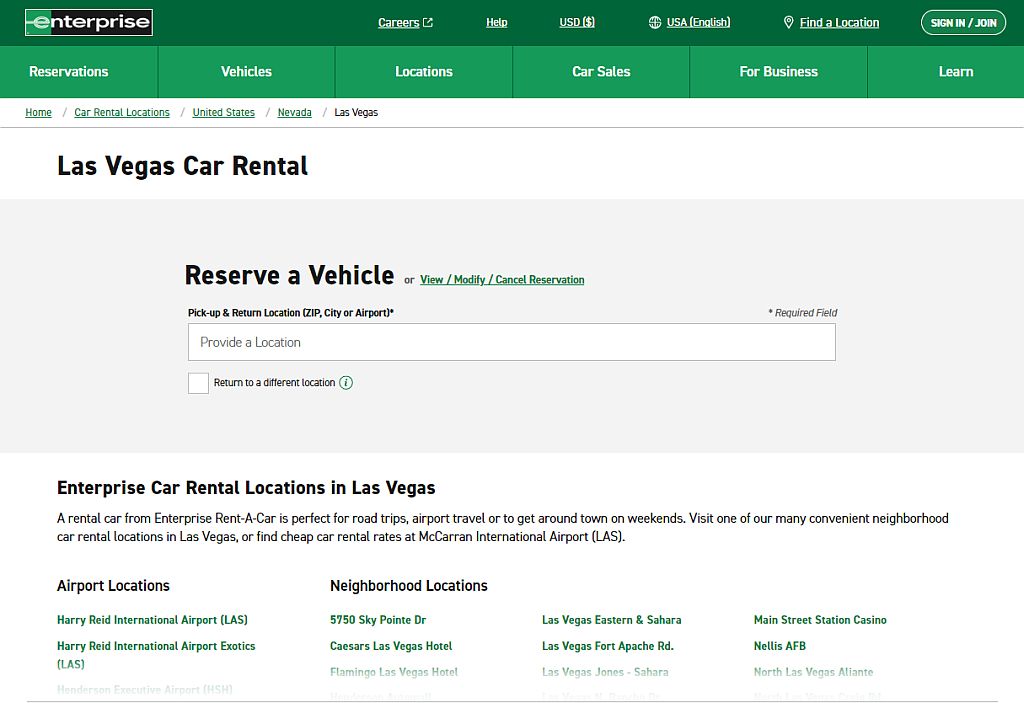
Task: Open View / Modify / Cancel Reservation link
Action: 502,280
